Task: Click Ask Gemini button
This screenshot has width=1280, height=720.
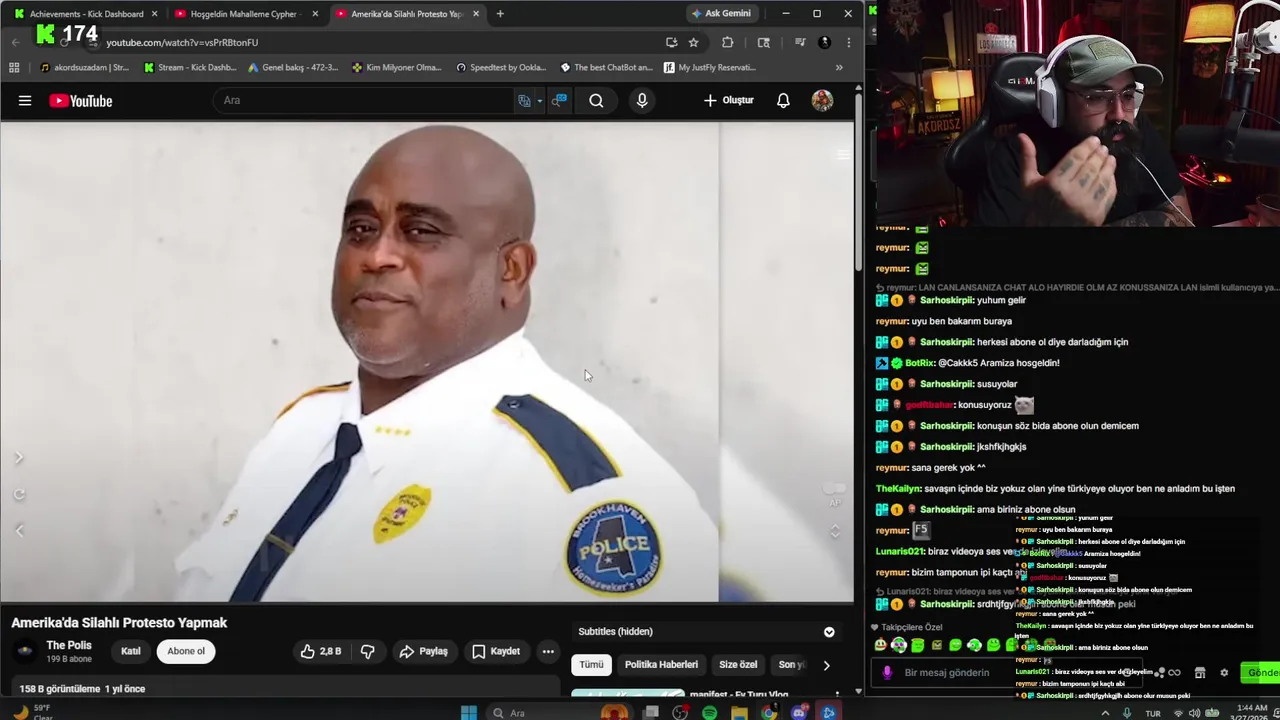Action: pyautogui.click(x=721, y=13)
